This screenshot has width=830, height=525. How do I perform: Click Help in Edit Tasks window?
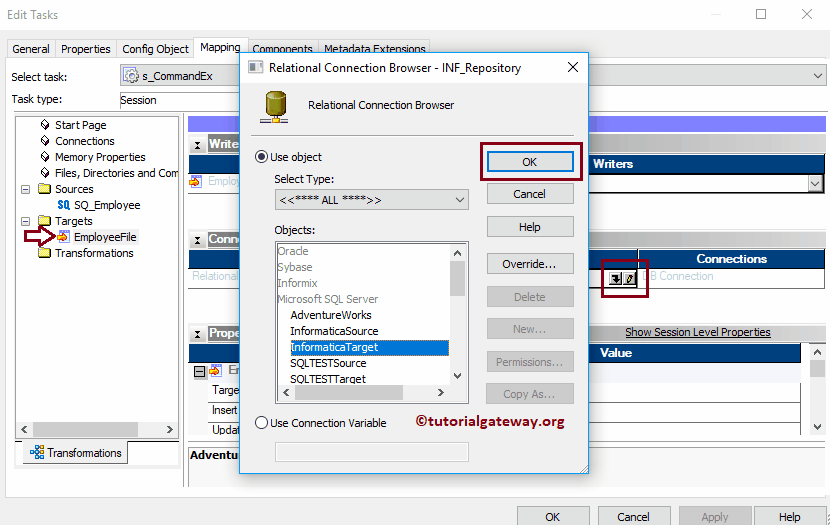[789, 517]
